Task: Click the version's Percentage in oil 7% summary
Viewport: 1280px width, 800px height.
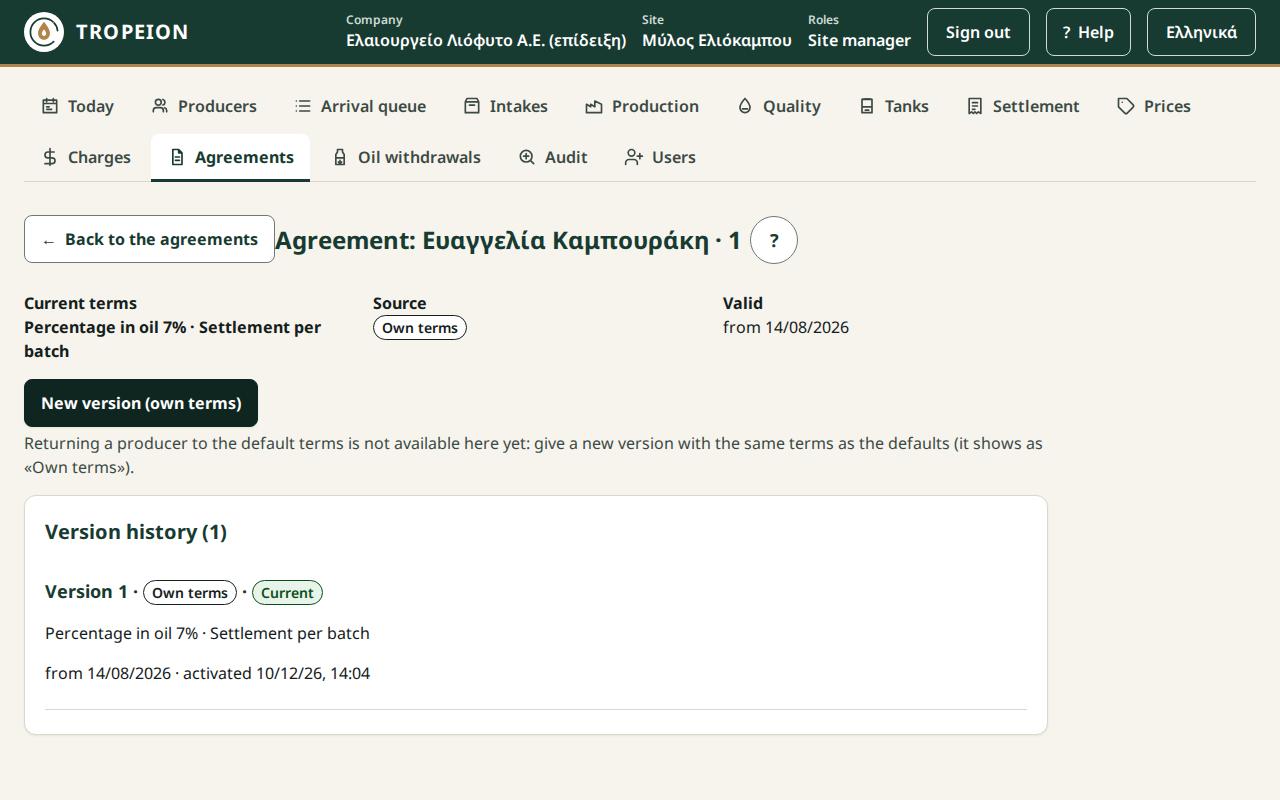Action: [207, 633]
